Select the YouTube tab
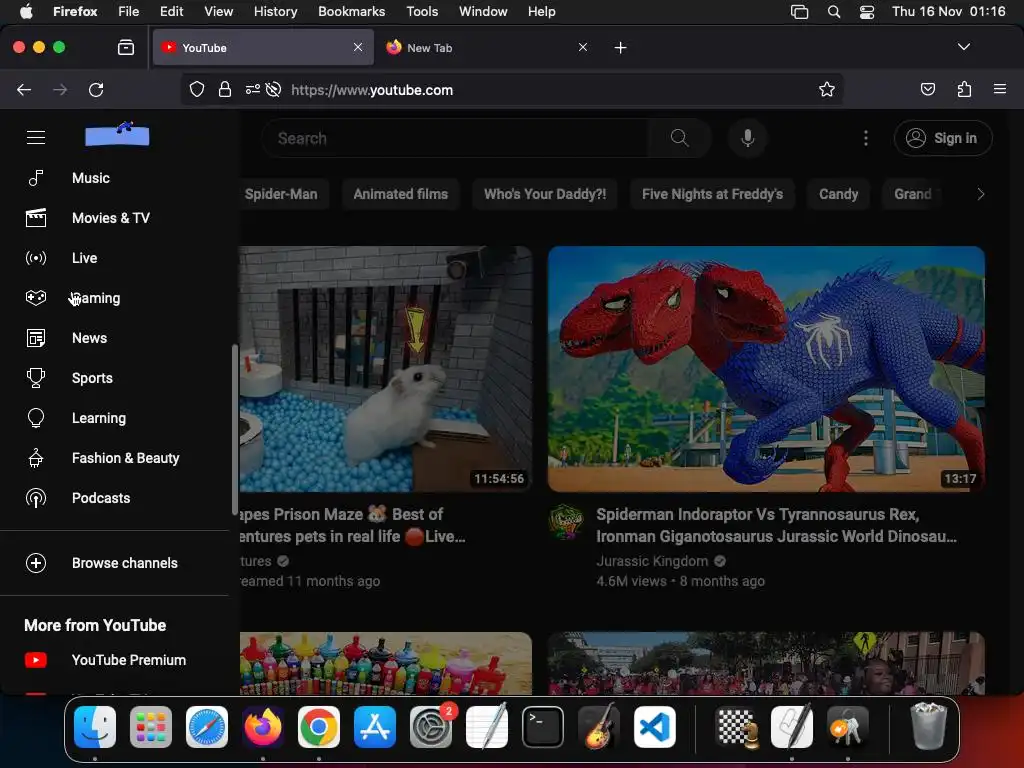The width and height of the screenshot is (1024, 768). click(263, 48)
